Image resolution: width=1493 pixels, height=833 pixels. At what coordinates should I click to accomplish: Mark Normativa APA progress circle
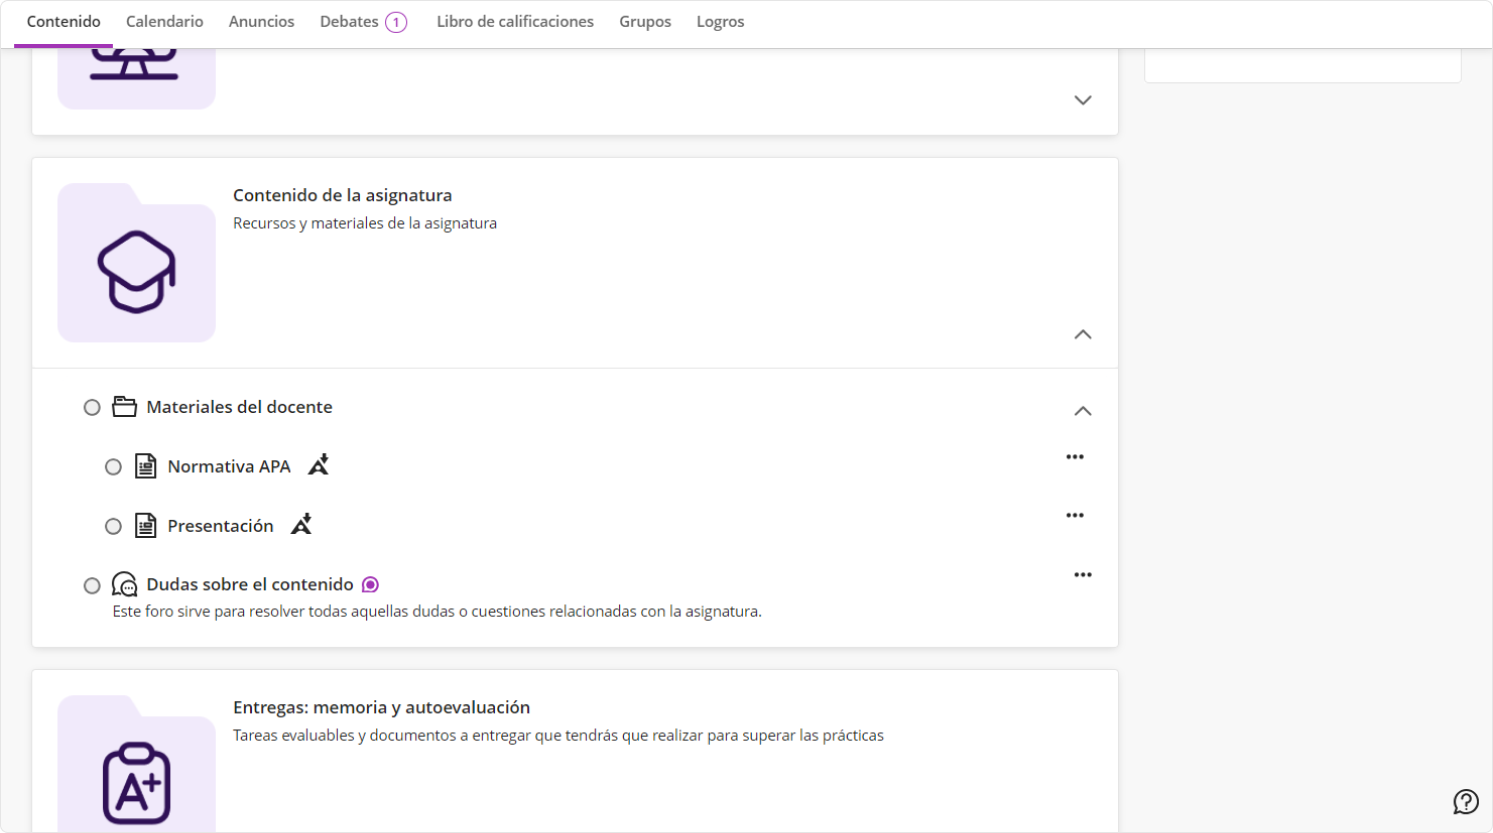113,467
